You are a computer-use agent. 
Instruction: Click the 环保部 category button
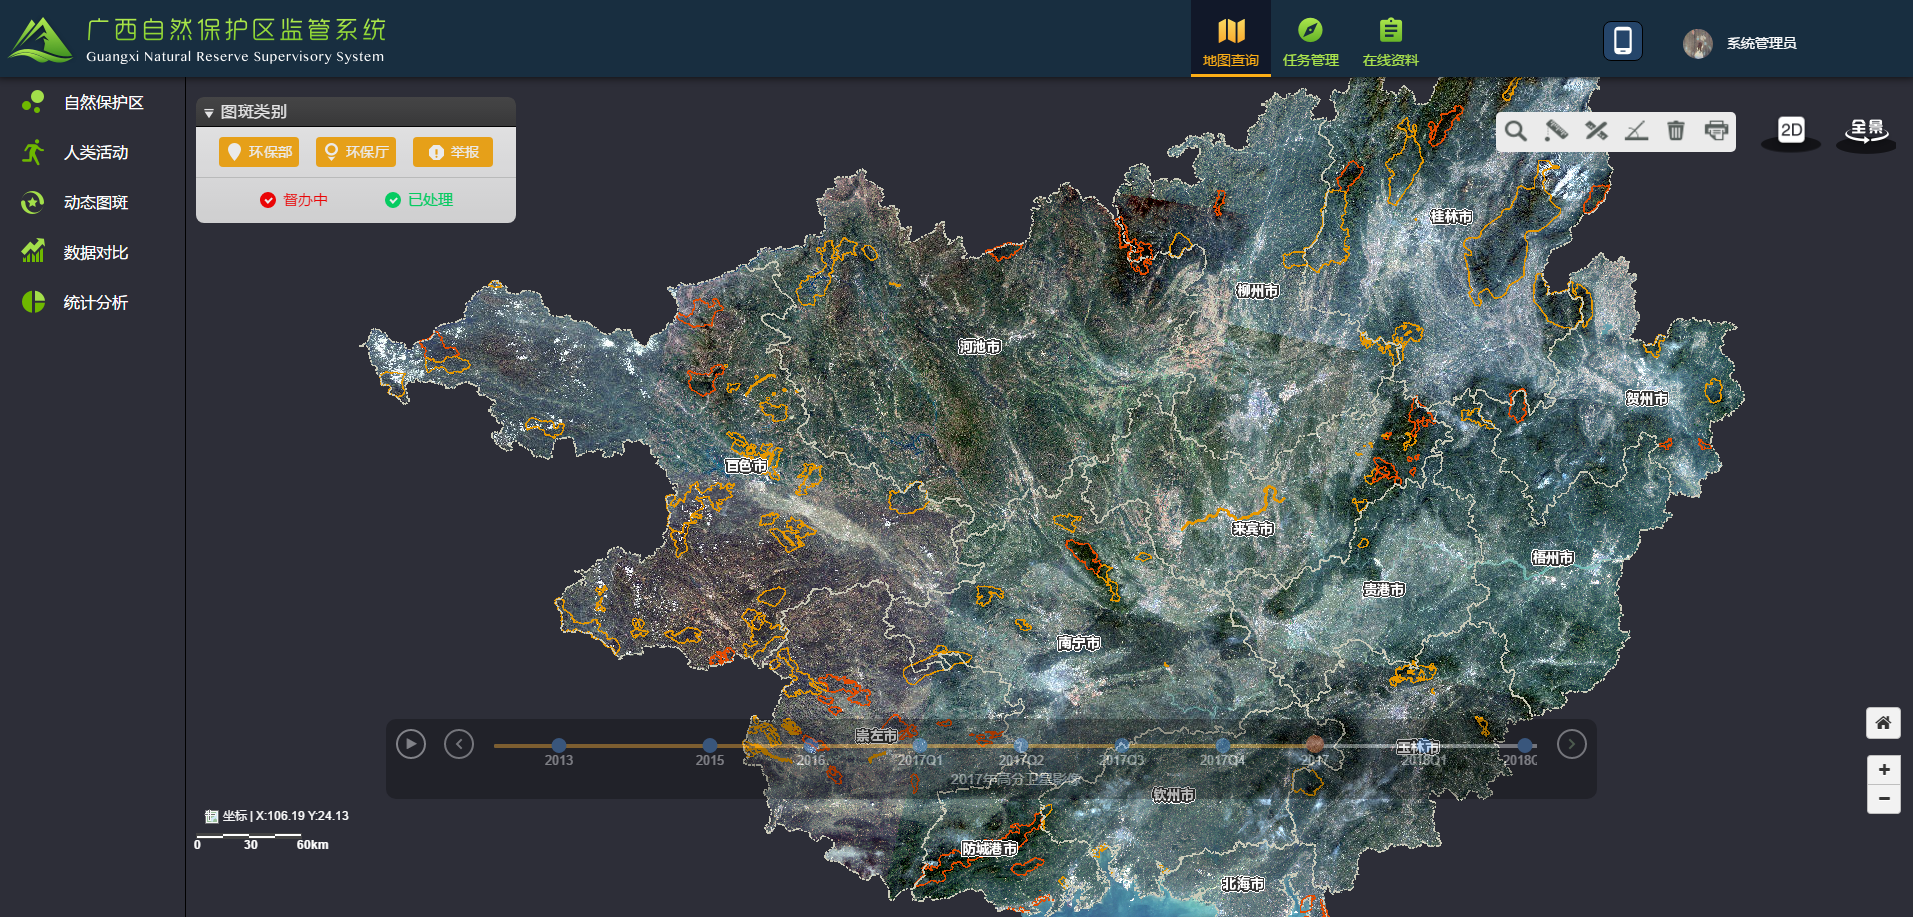(x=259, y=152)
